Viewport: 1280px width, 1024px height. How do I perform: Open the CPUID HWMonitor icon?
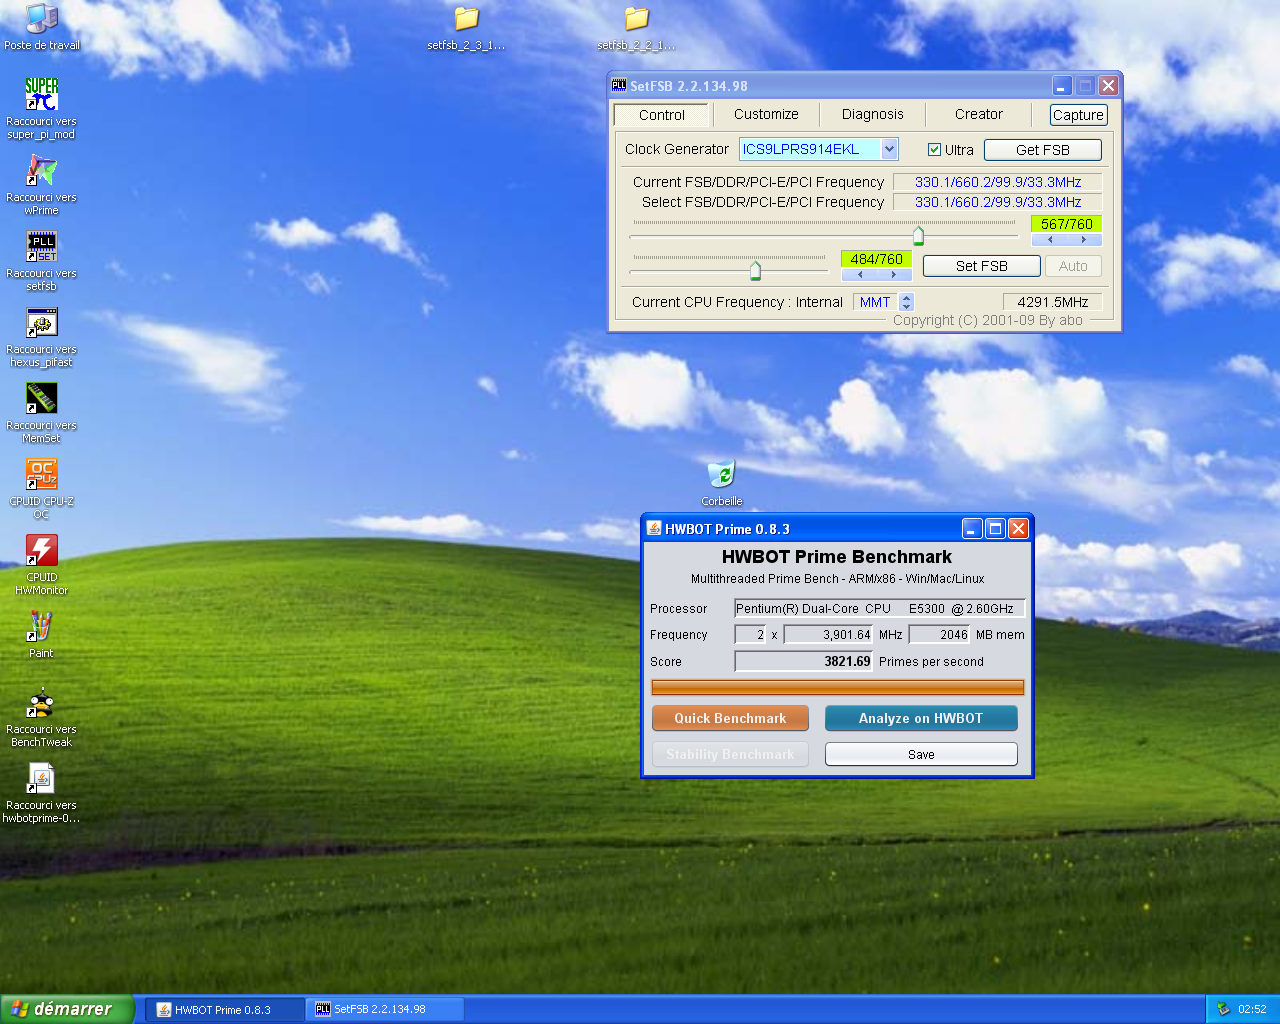click(41, 550)
